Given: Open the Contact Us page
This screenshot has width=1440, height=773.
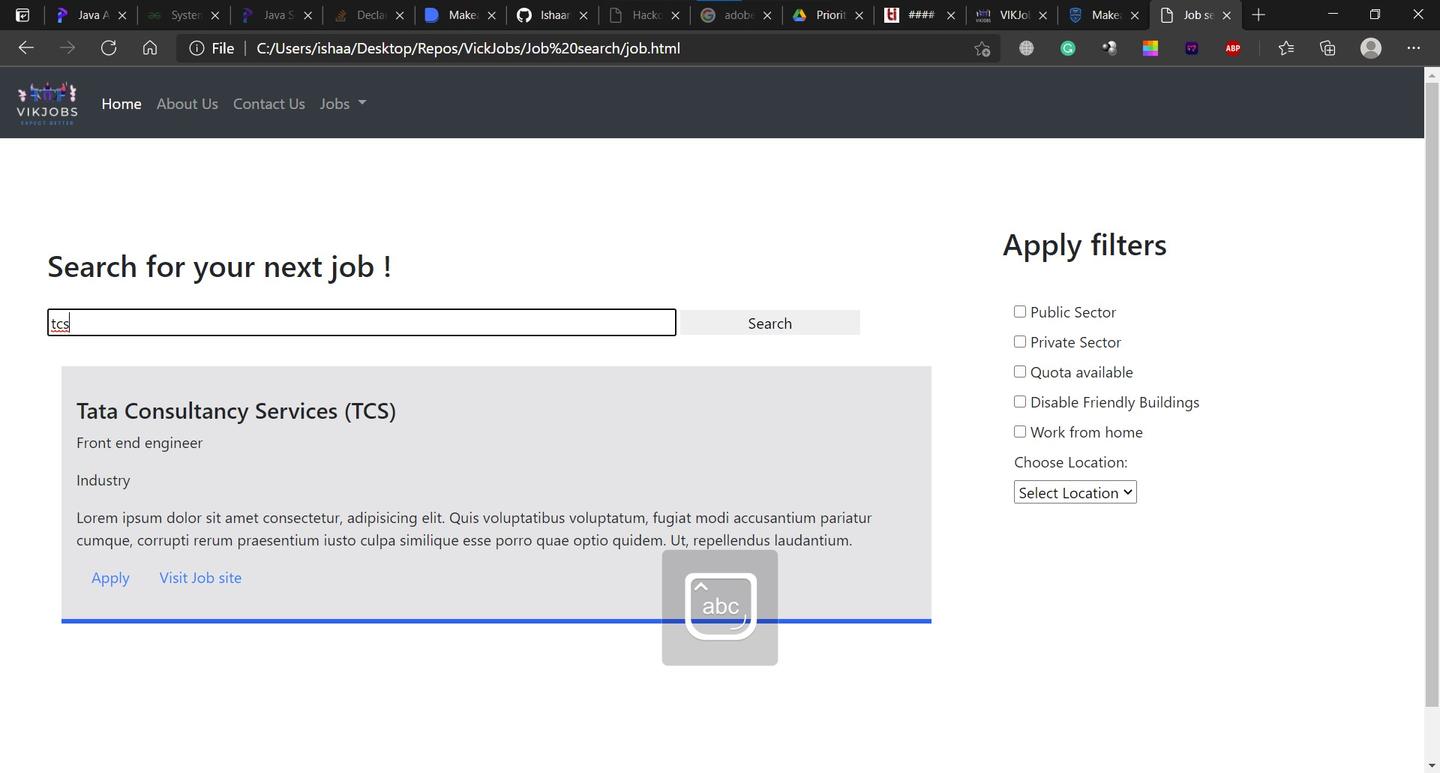Looking at the screenshot, I should (x=269, y=104).
